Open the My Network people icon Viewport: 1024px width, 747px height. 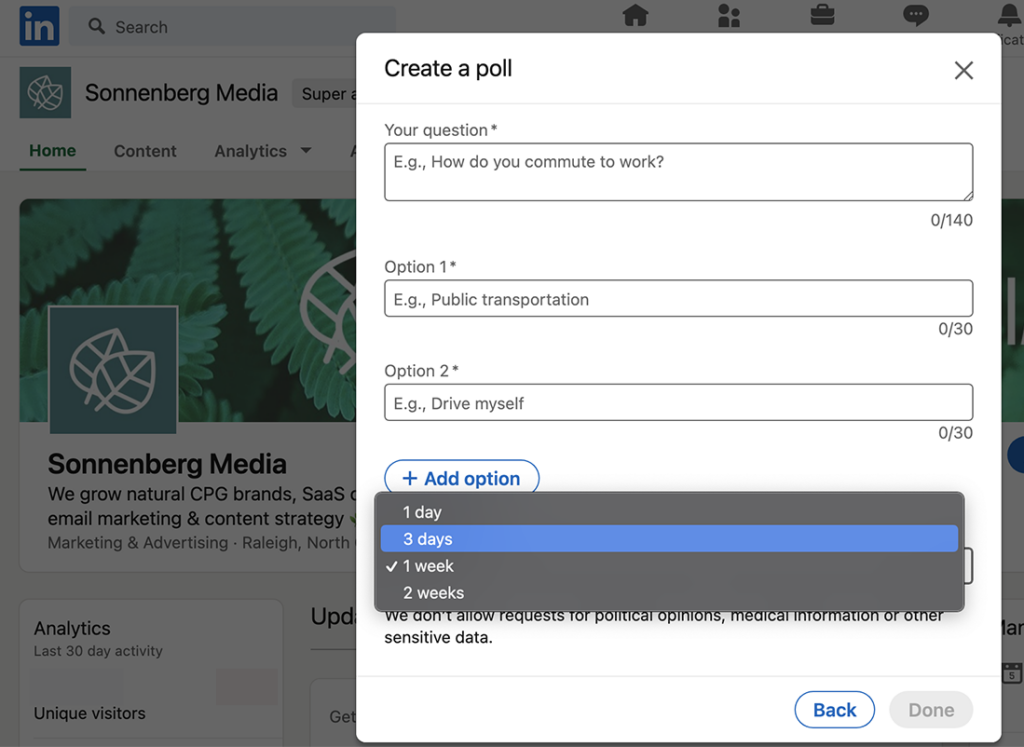(729, 15)
